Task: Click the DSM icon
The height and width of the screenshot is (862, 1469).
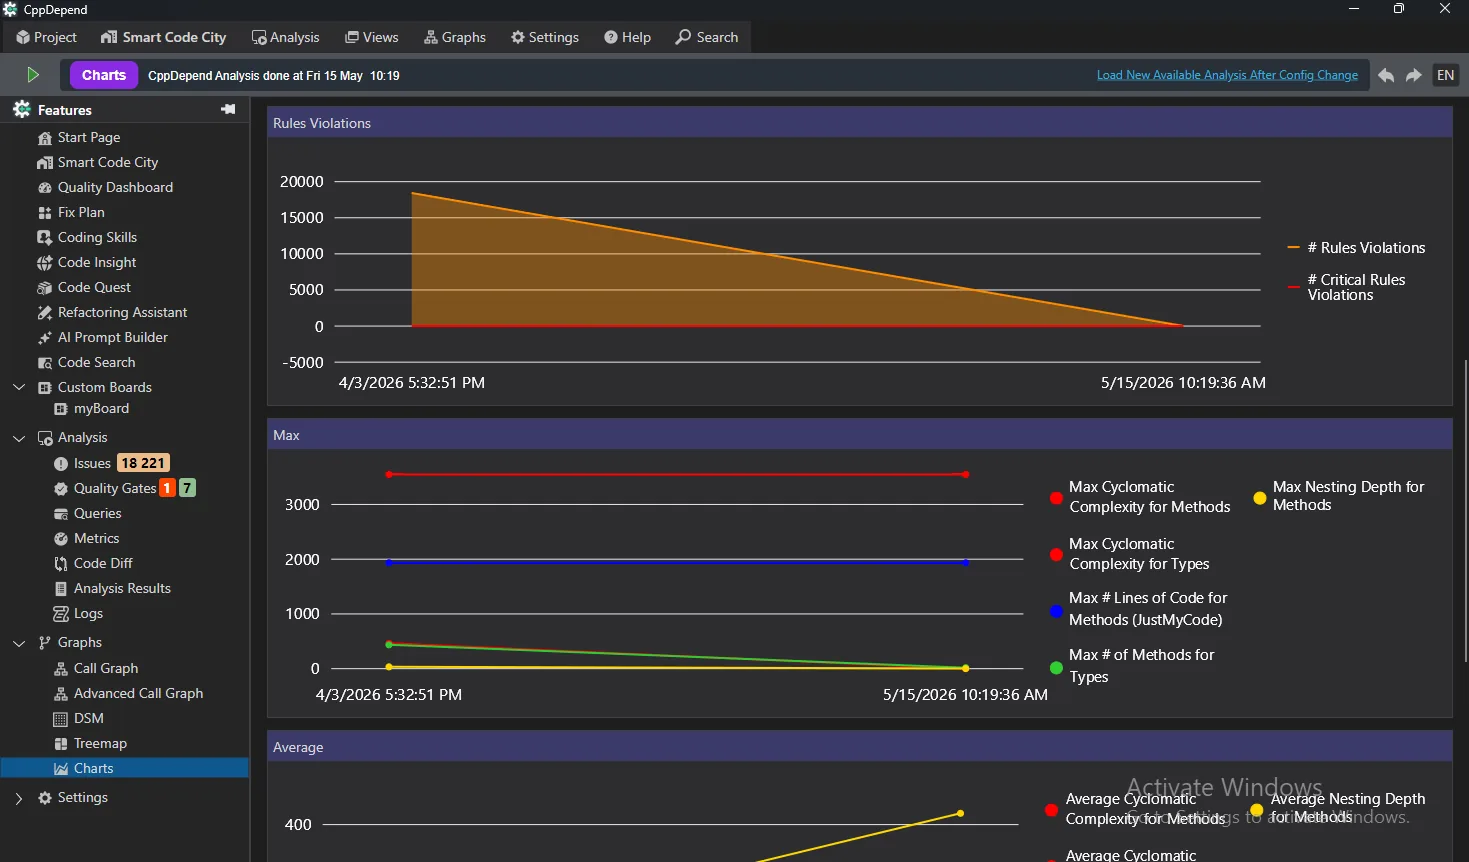Action: (61, 718)
